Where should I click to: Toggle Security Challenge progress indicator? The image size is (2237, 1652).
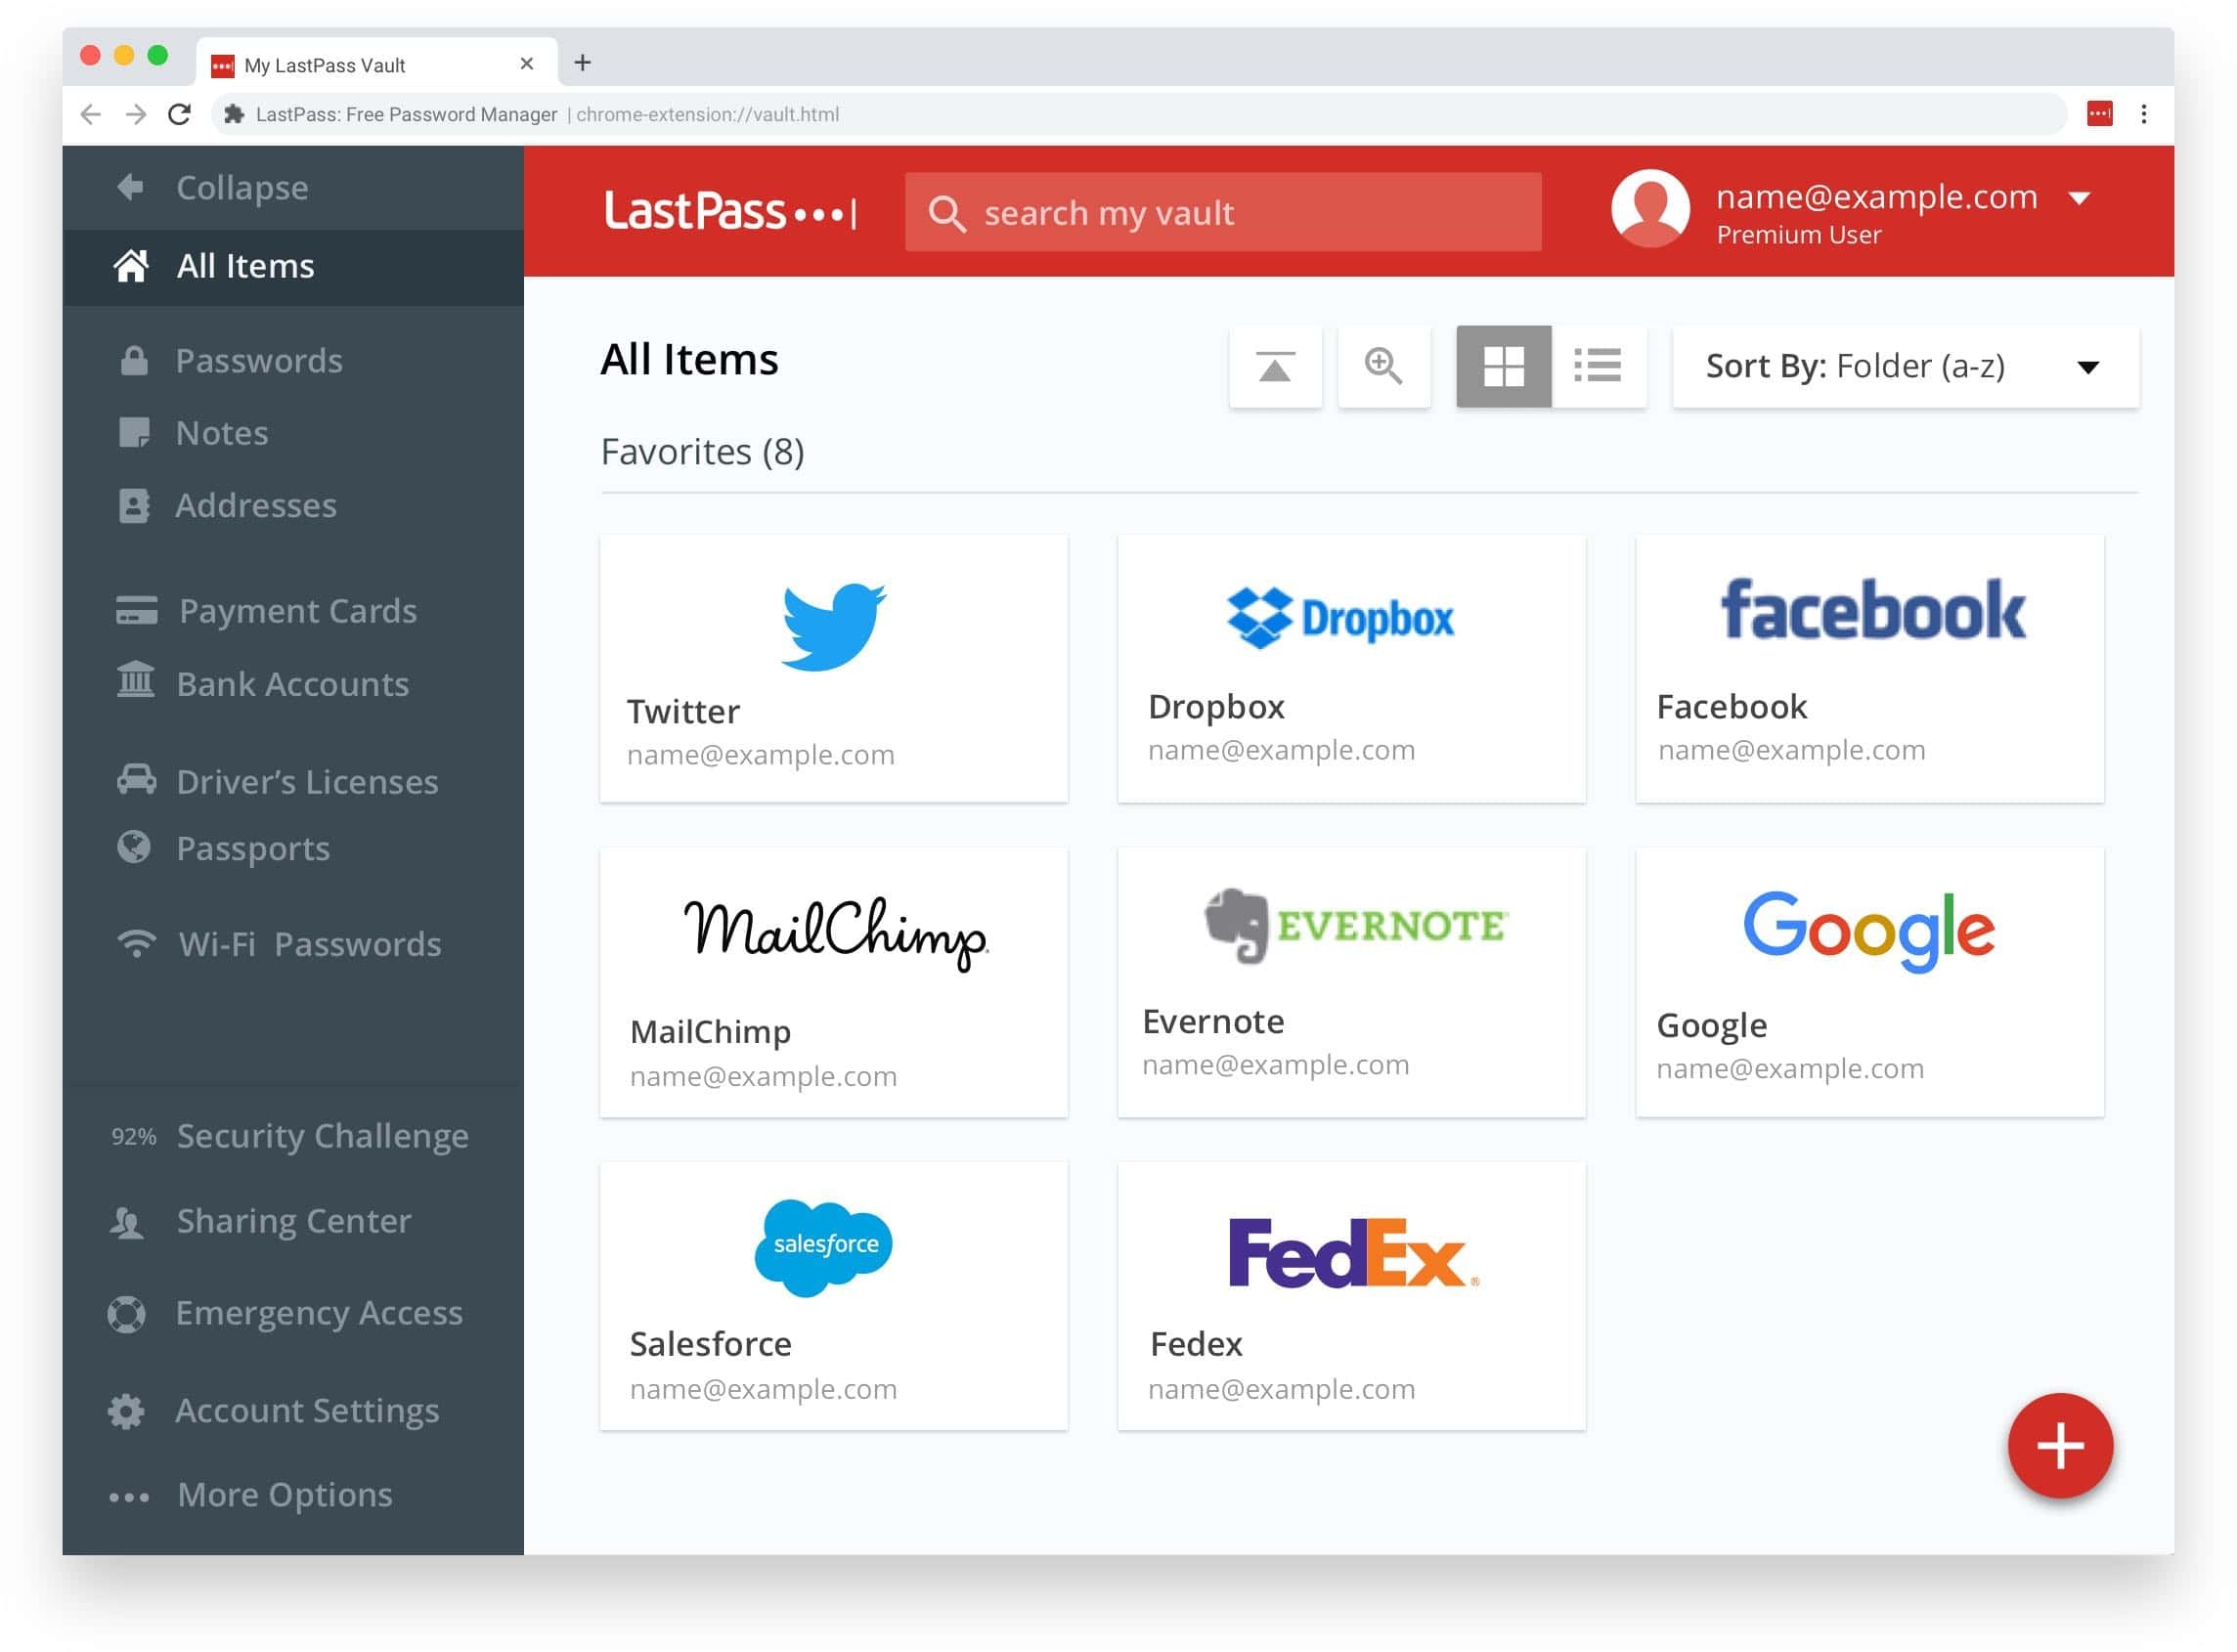(x=132, y=1136)
